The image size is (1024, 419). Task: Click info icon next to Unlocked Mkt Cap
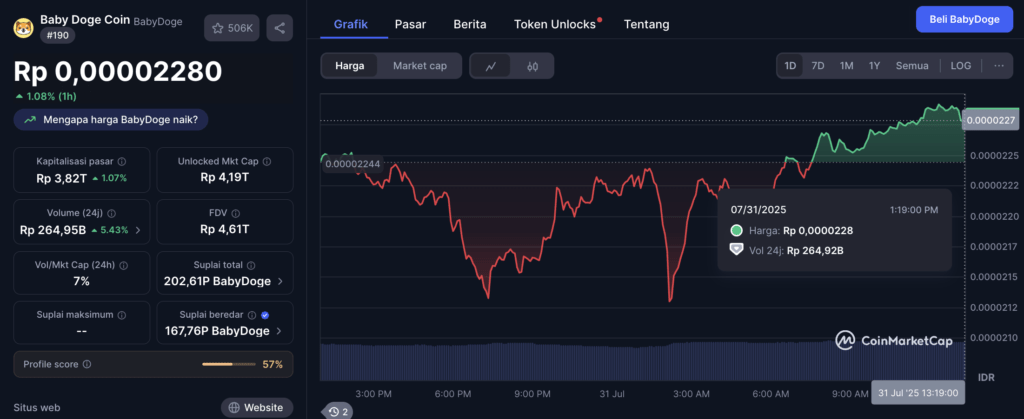(x=266, y=161)
